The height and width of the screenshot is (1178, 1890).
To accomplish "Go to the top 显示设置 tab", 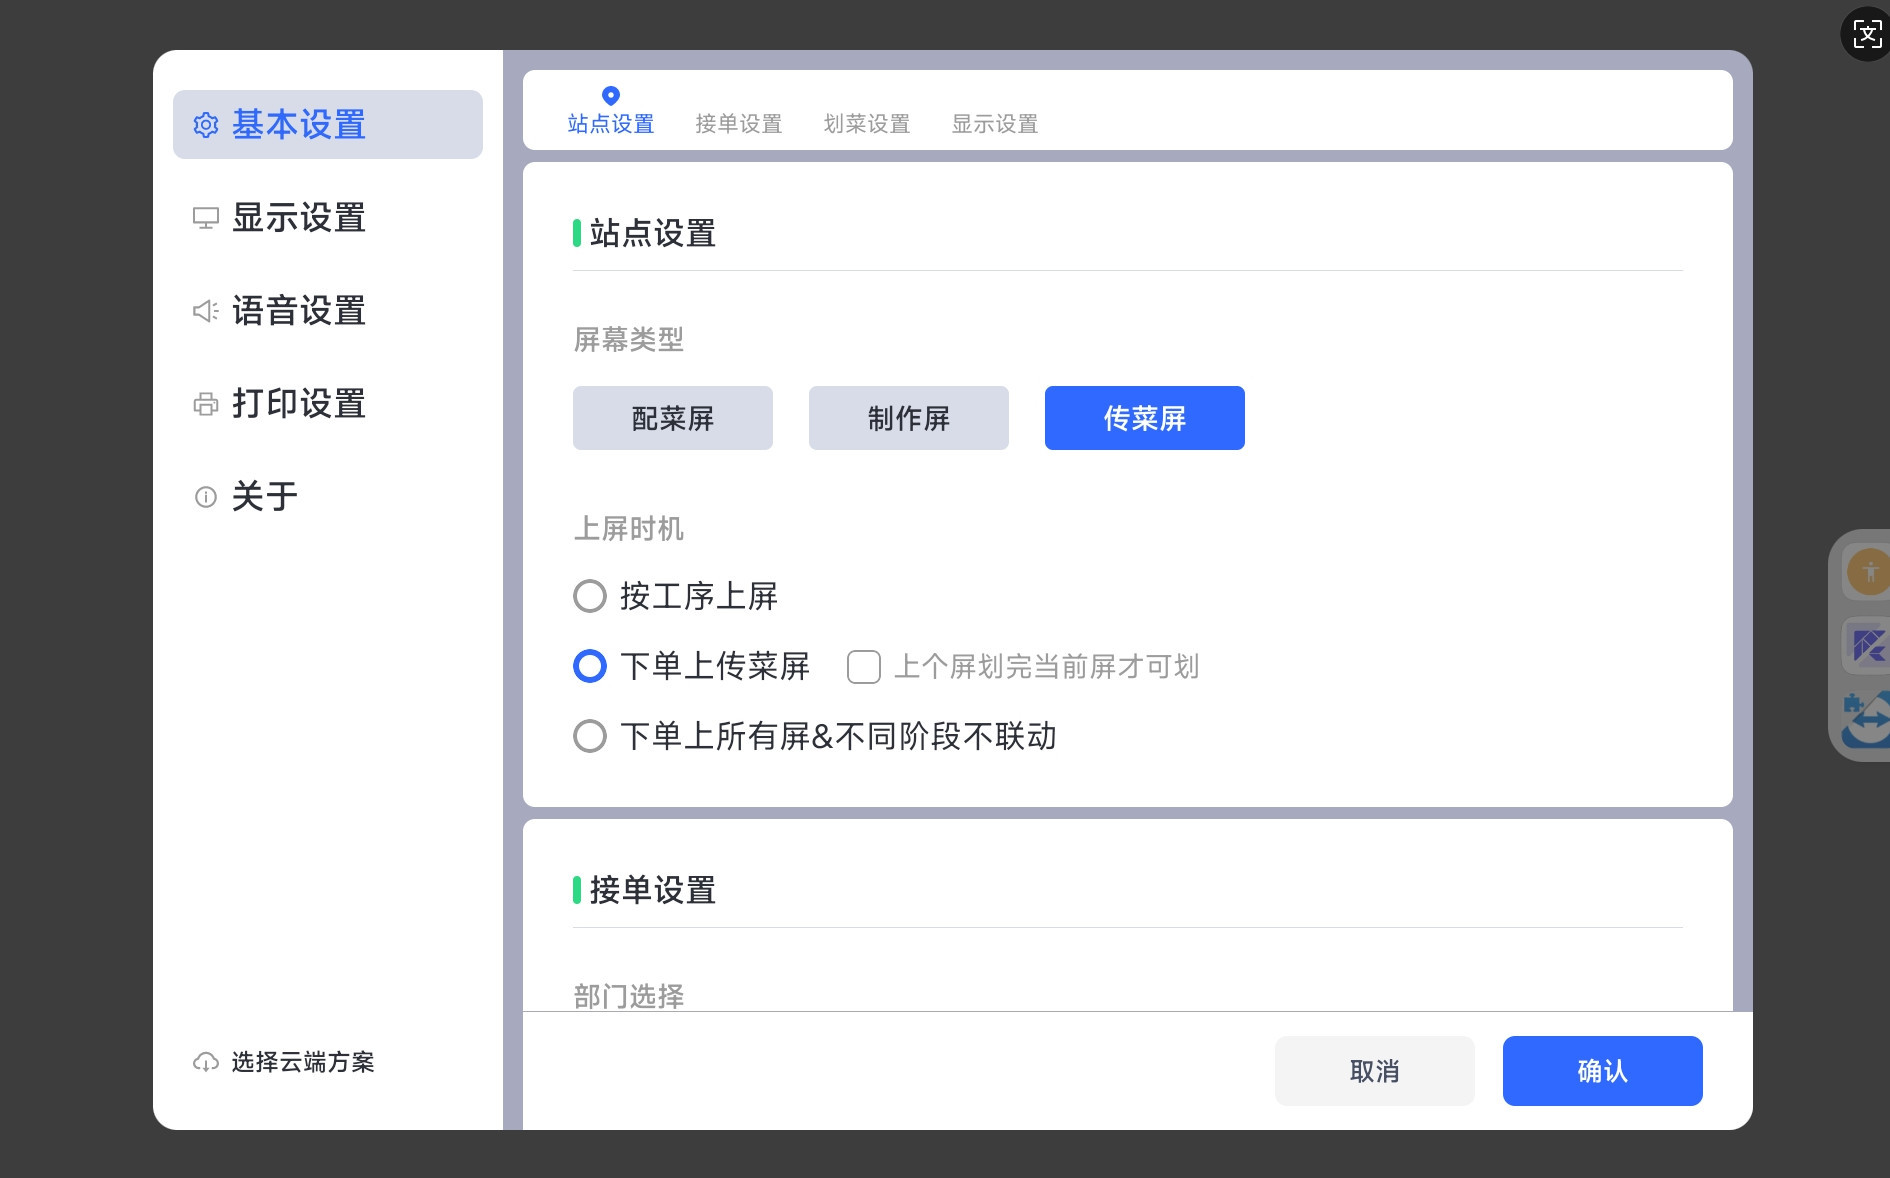I will (994, 124).
